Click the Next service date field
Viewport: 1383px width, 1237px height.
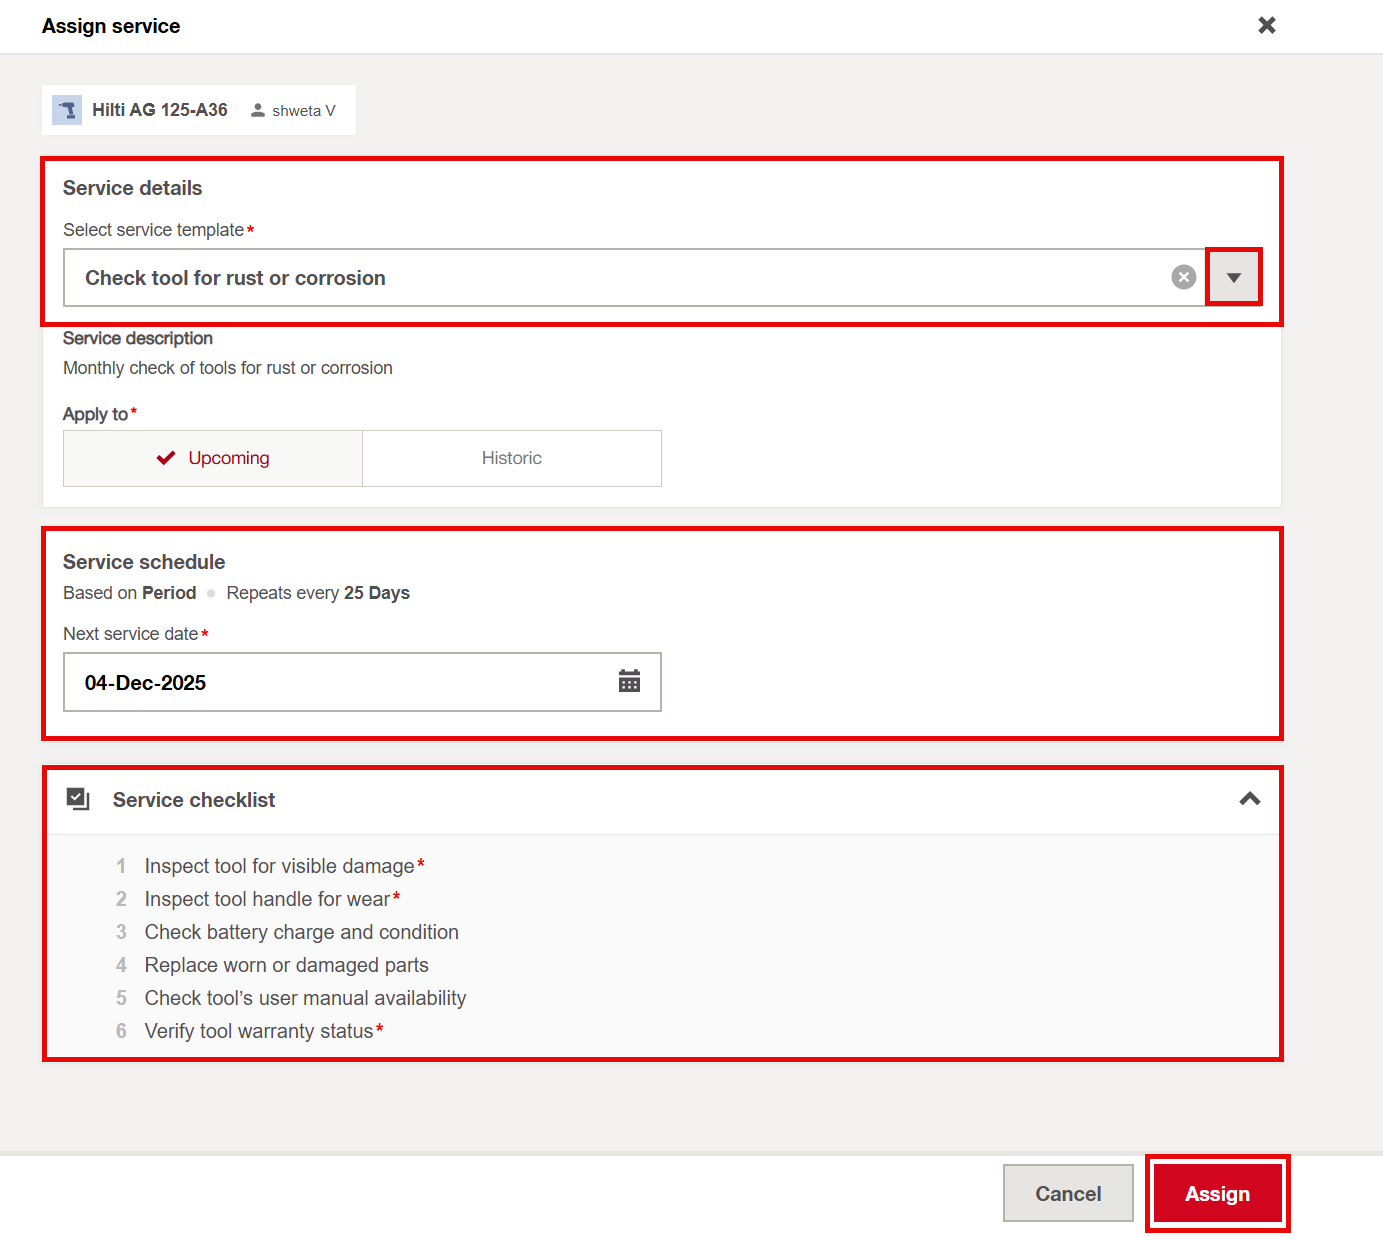(x=340, y=682)
